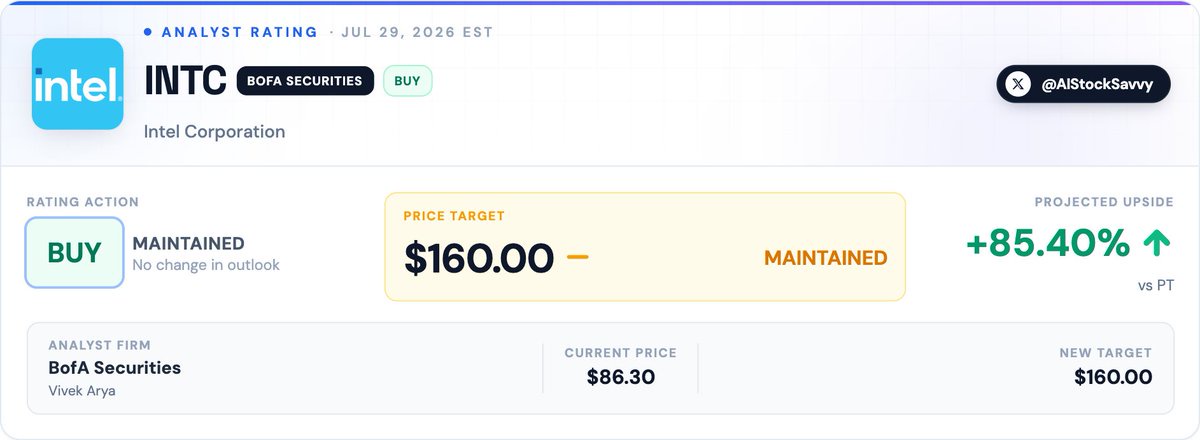Image resolution: width=1200 pixels, height=440 pixels.
Task: Select the INTC ticker symbol
Action: click(185, 82)
